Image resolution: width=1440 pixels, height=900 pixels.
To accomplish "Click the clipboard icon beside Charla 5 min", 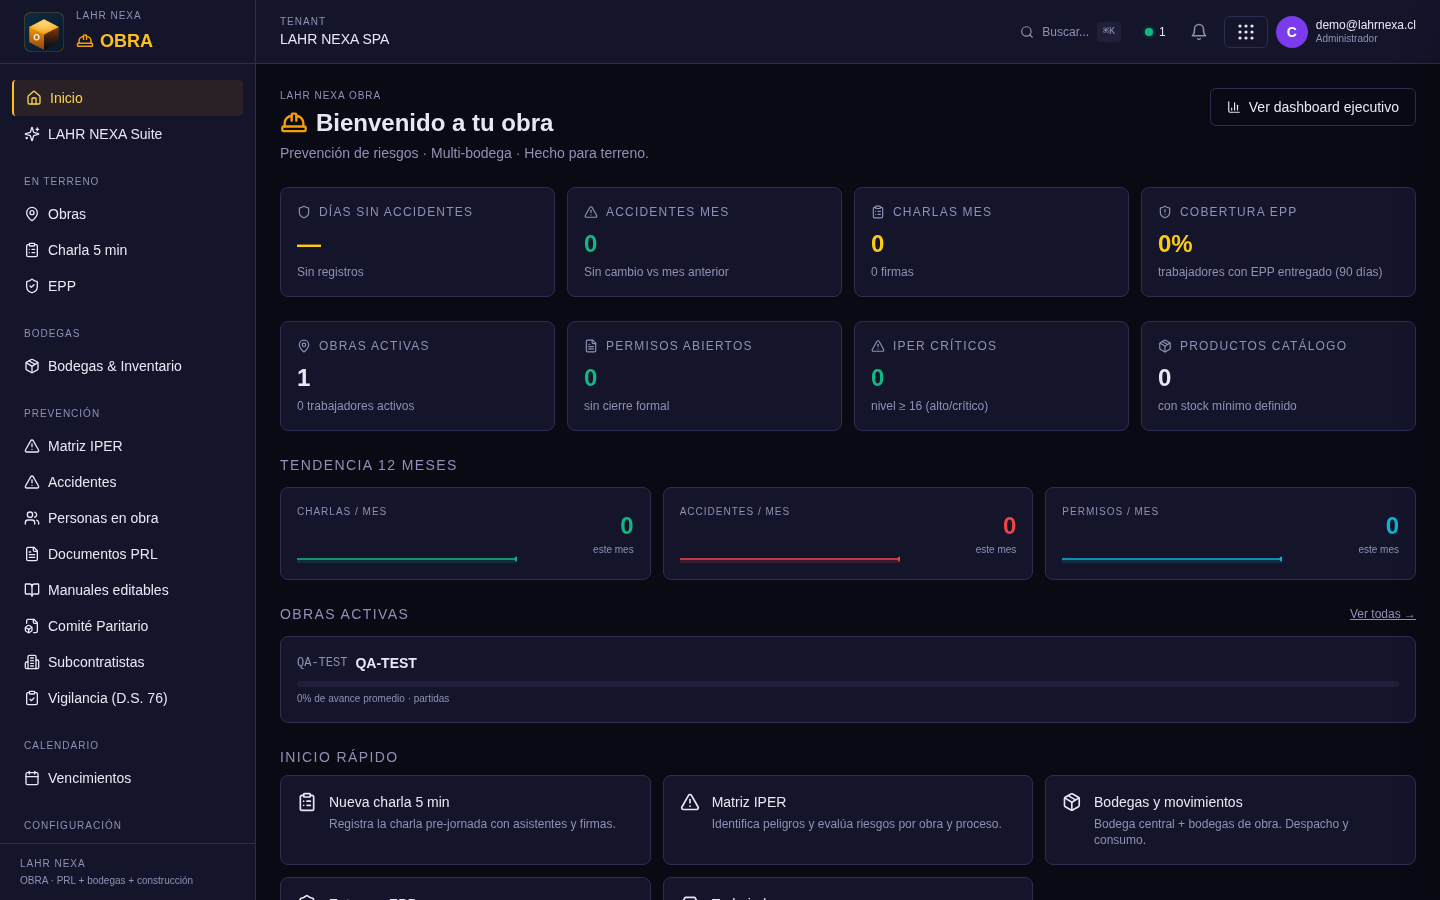I will 32,250.
